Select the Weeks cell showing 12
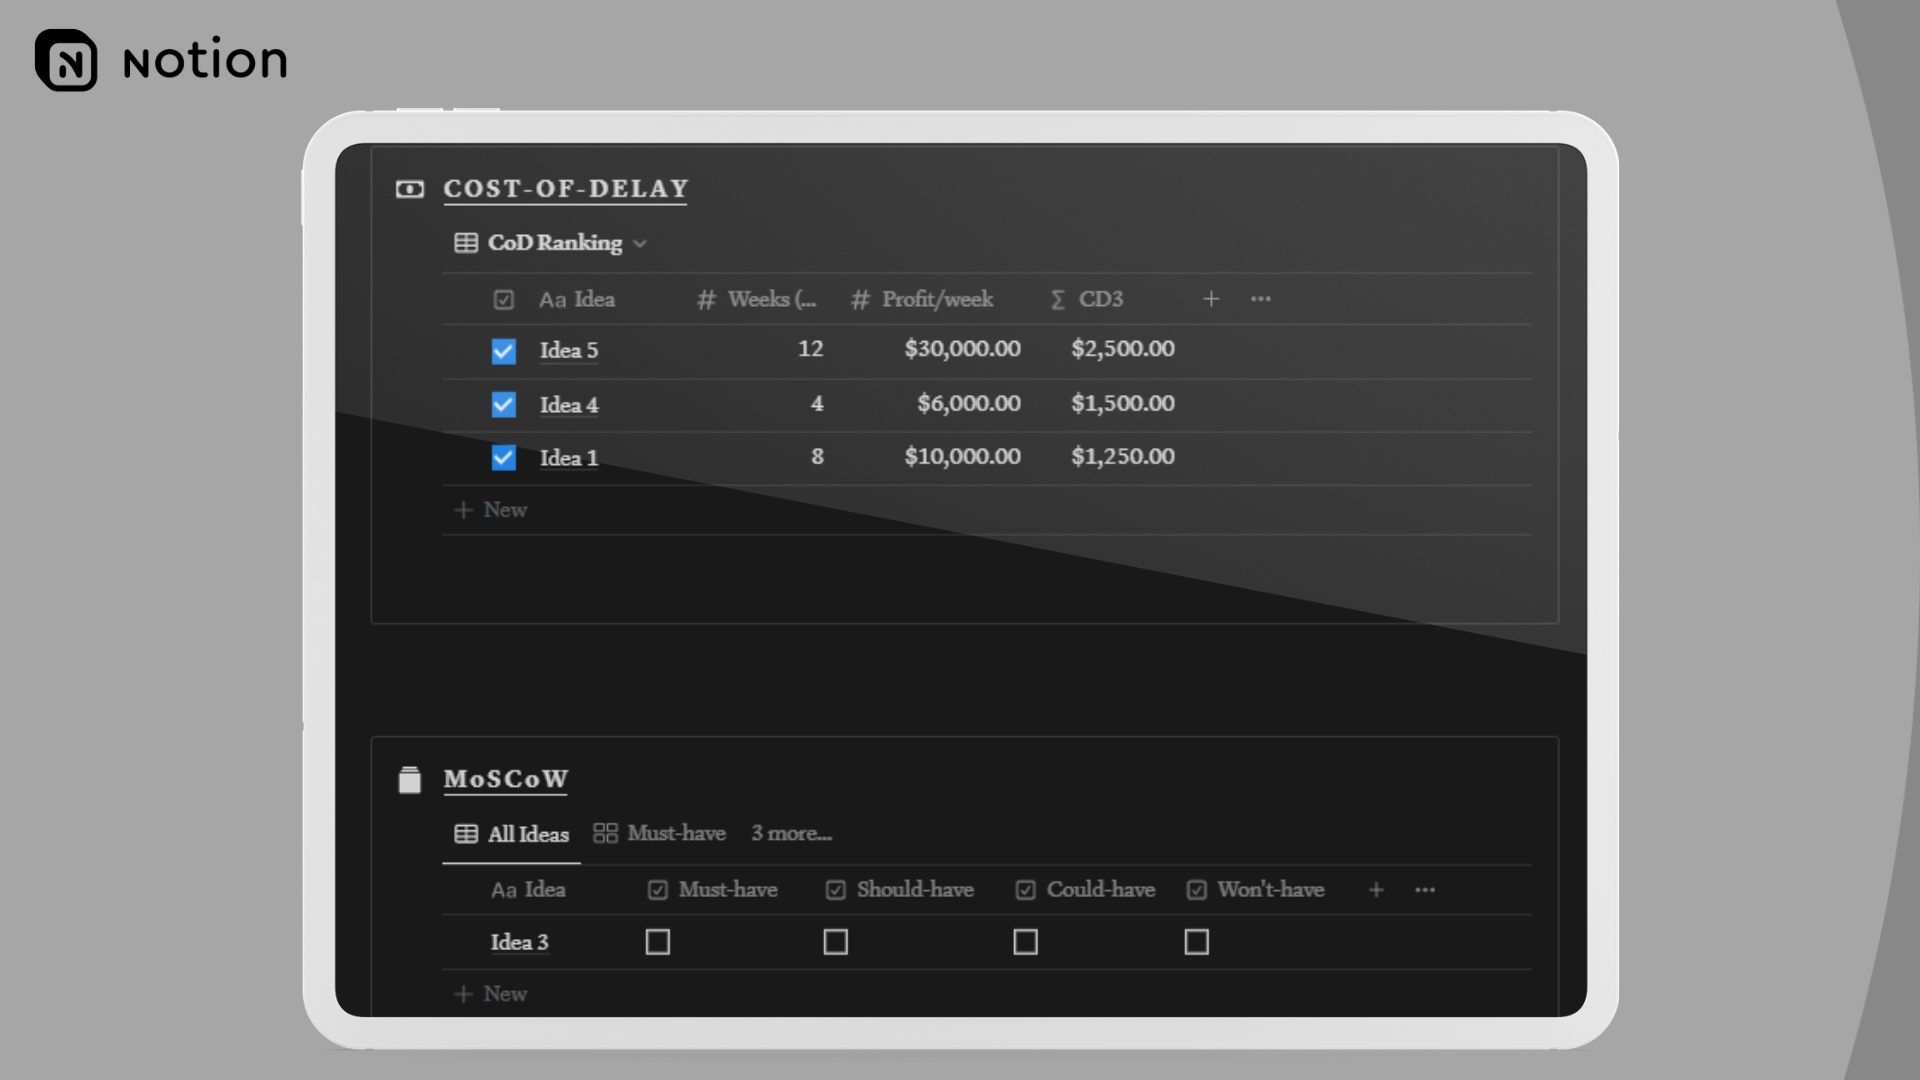Viewport: 1920px width, 1080px height. [810, 349]
